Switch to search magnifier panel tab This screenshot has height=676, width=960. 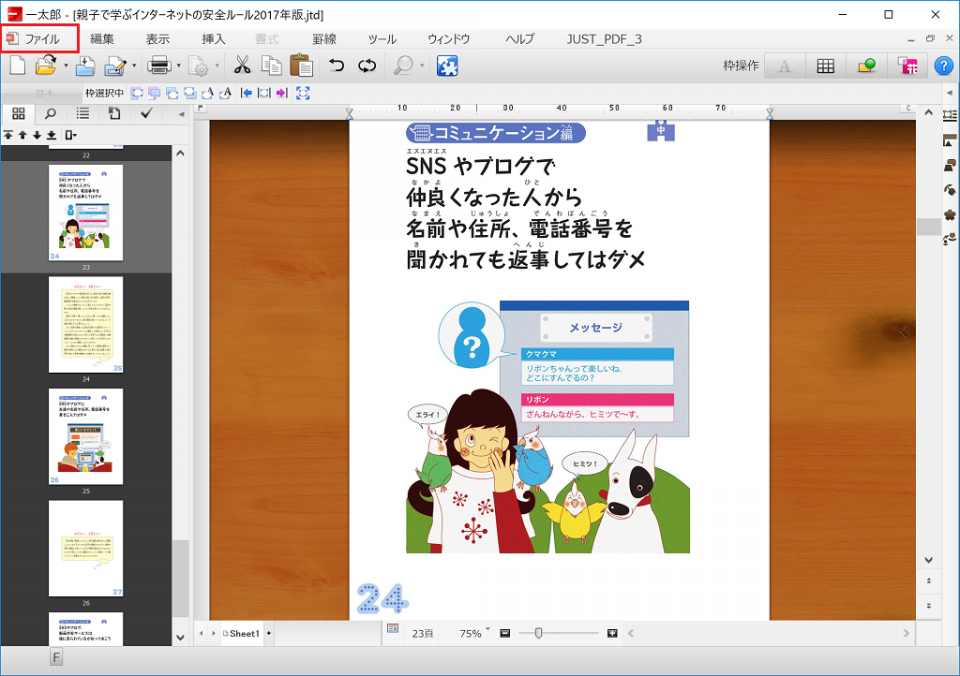tap(50, 113)
